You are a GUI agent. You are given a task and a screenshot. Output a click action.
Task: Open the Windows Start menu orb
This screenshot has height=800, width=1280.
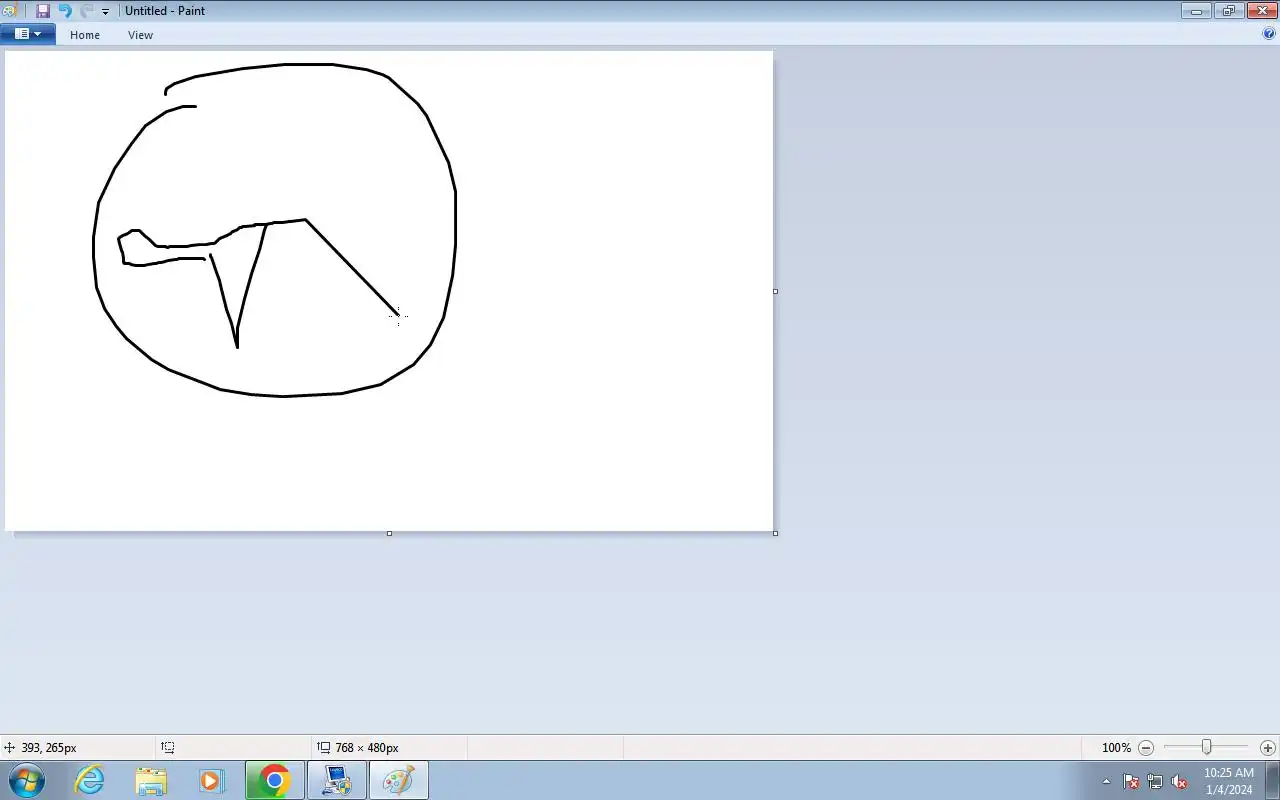pyautogui.click(x=26, y=780)
